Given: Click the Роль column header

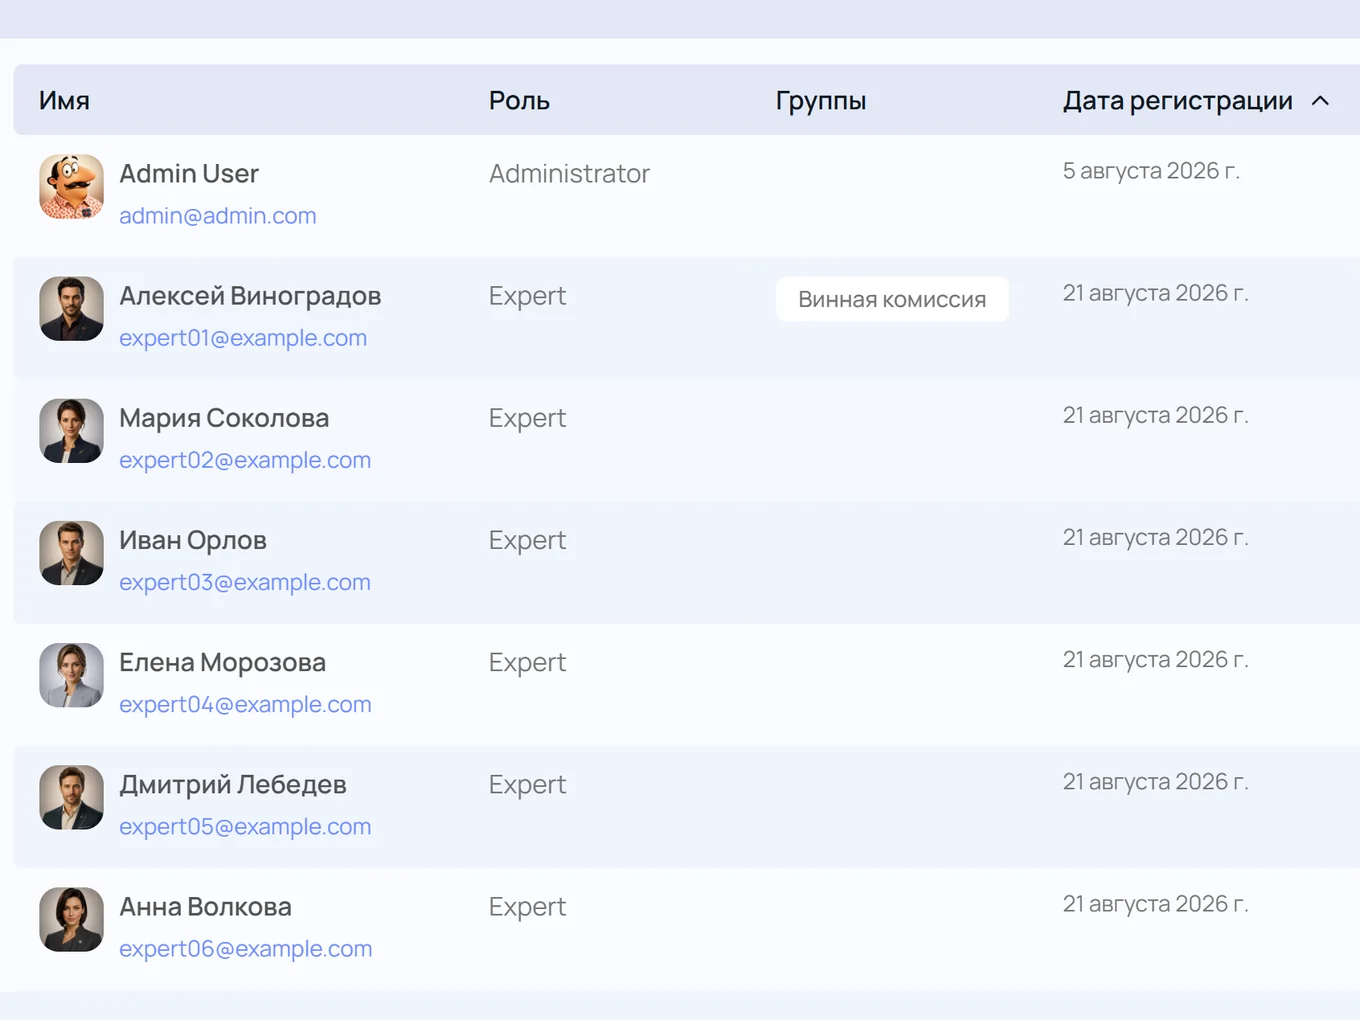Looking at the screenshot, I should (x=519, y=100).
